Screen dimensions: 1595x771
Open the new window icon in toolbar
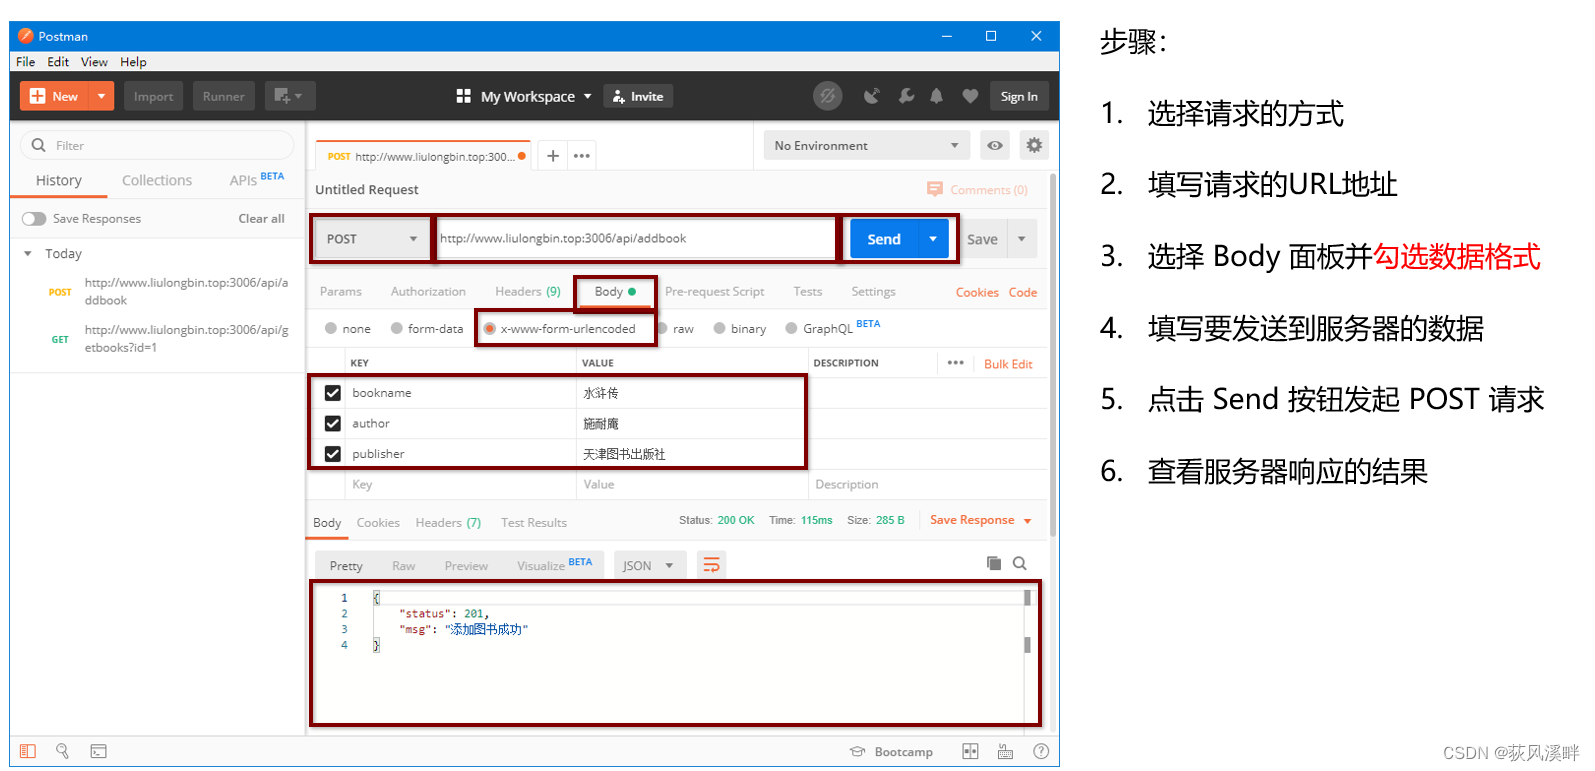pos(290,96)
